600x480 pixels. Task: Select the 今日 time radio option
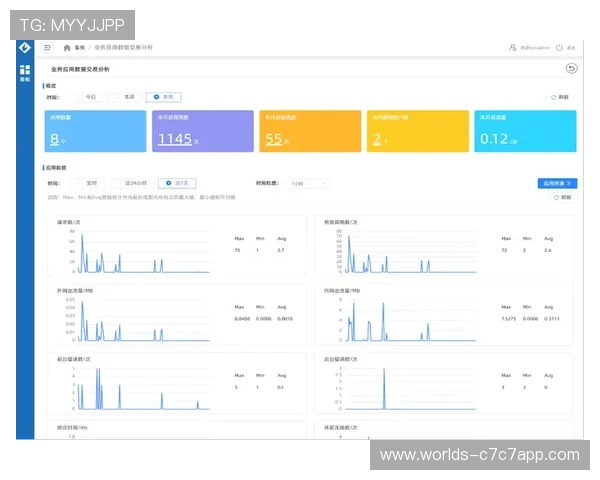coord(86,97)
